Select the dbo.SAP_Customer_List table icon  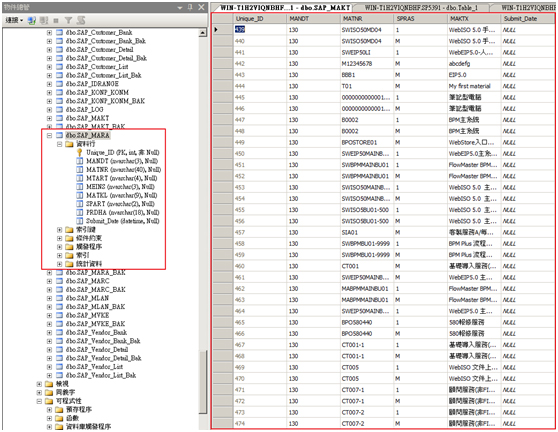pyautogui.click(x=59, y=67)
